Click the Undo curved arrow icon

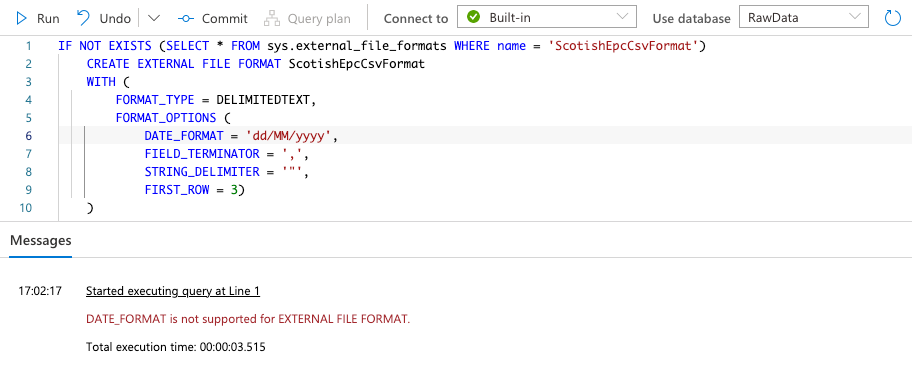click(84, 18)
